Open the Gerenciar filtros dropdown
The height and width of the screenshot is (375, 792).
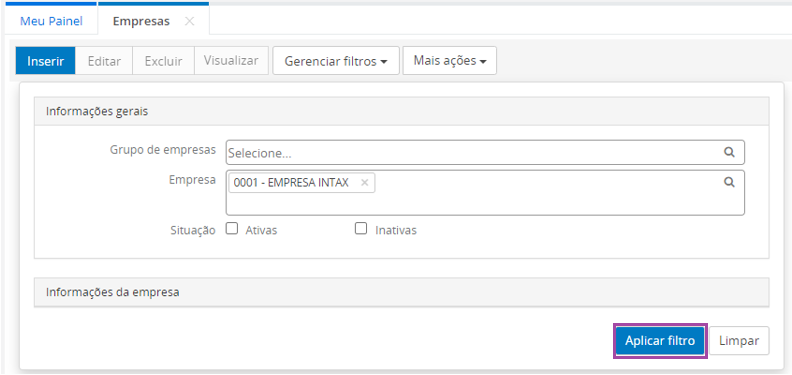coord(336,61)
